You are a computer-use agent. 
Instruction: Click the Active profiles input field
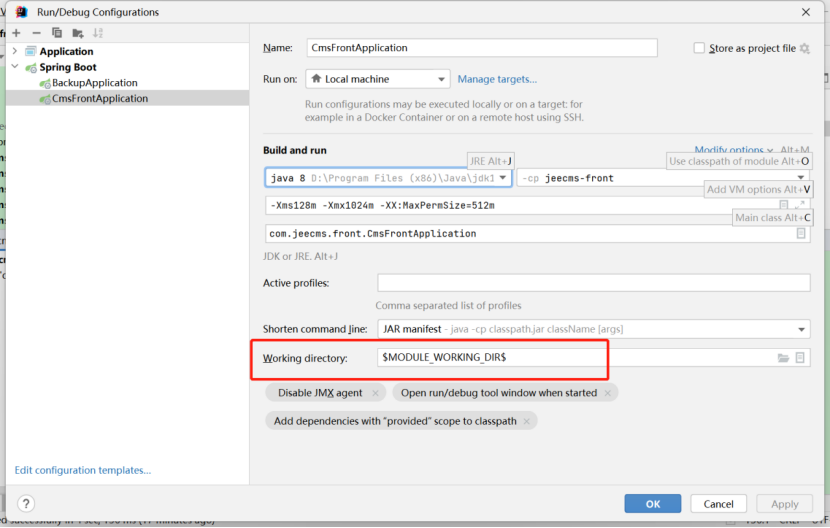(593, 283)
